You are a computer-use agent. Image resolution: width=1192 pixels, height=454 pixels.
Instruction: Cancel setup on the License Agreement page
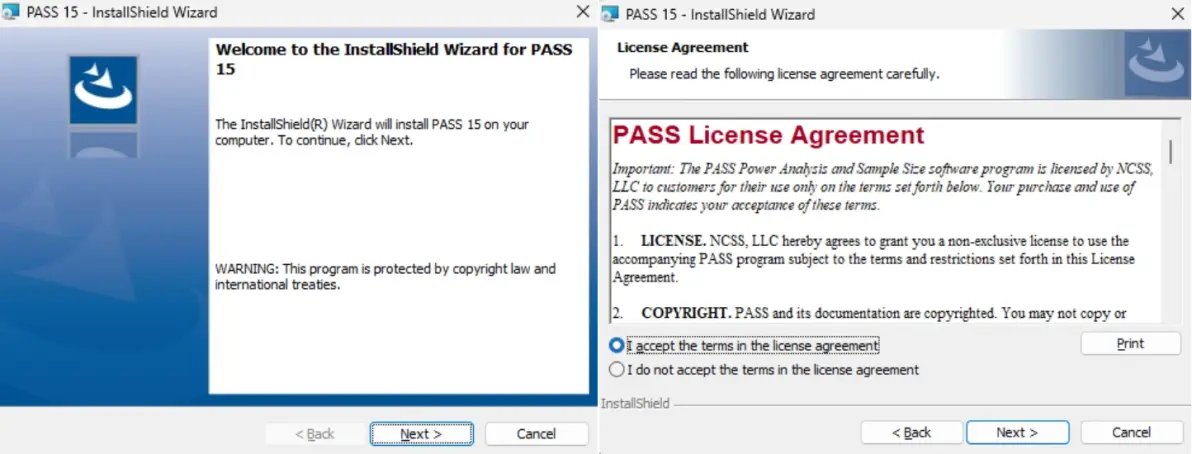coord(1131,433)
